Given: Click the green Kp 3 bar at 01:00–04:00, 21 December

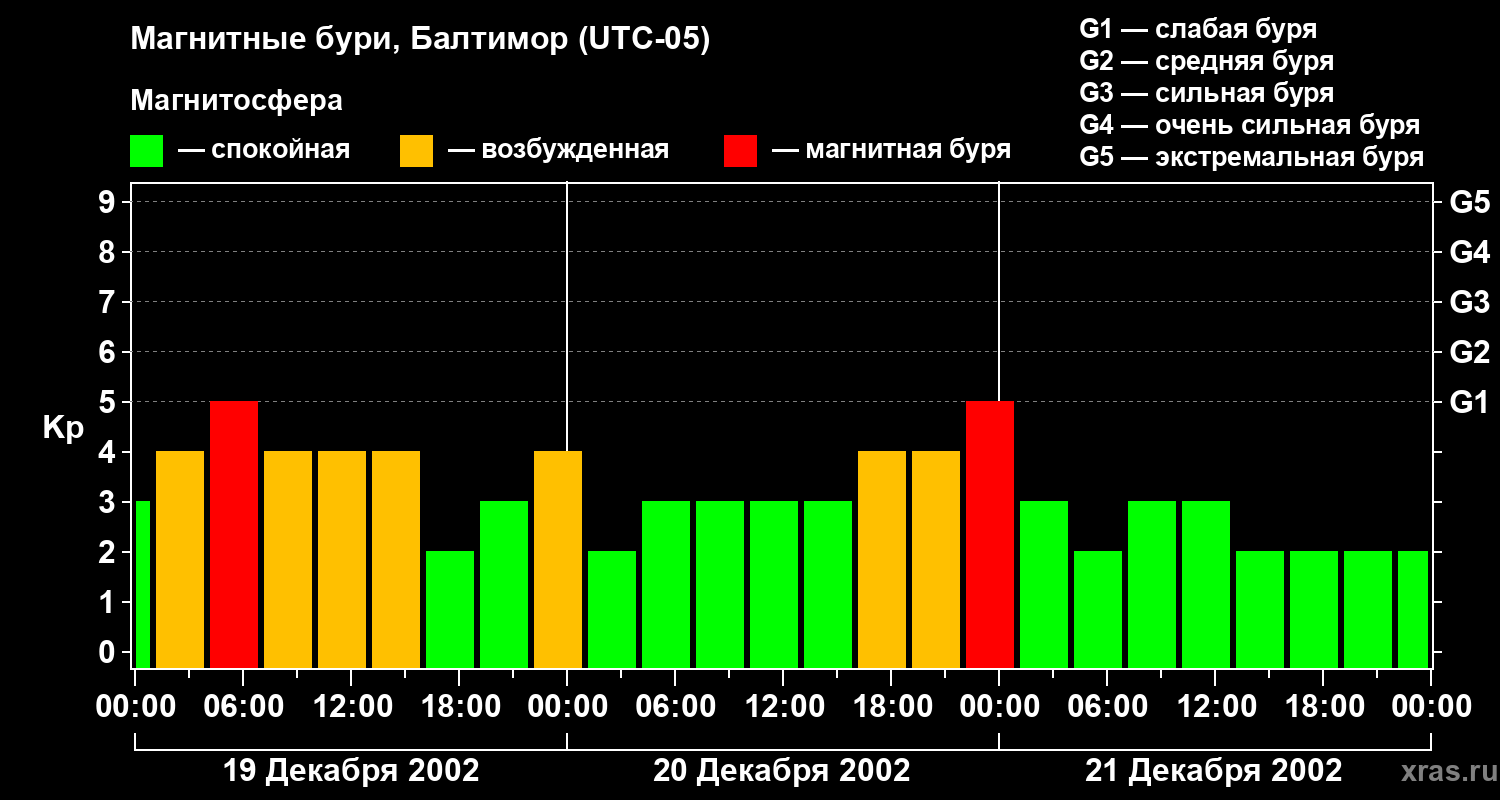Looking at the screenshot, I should point(1044,584).
